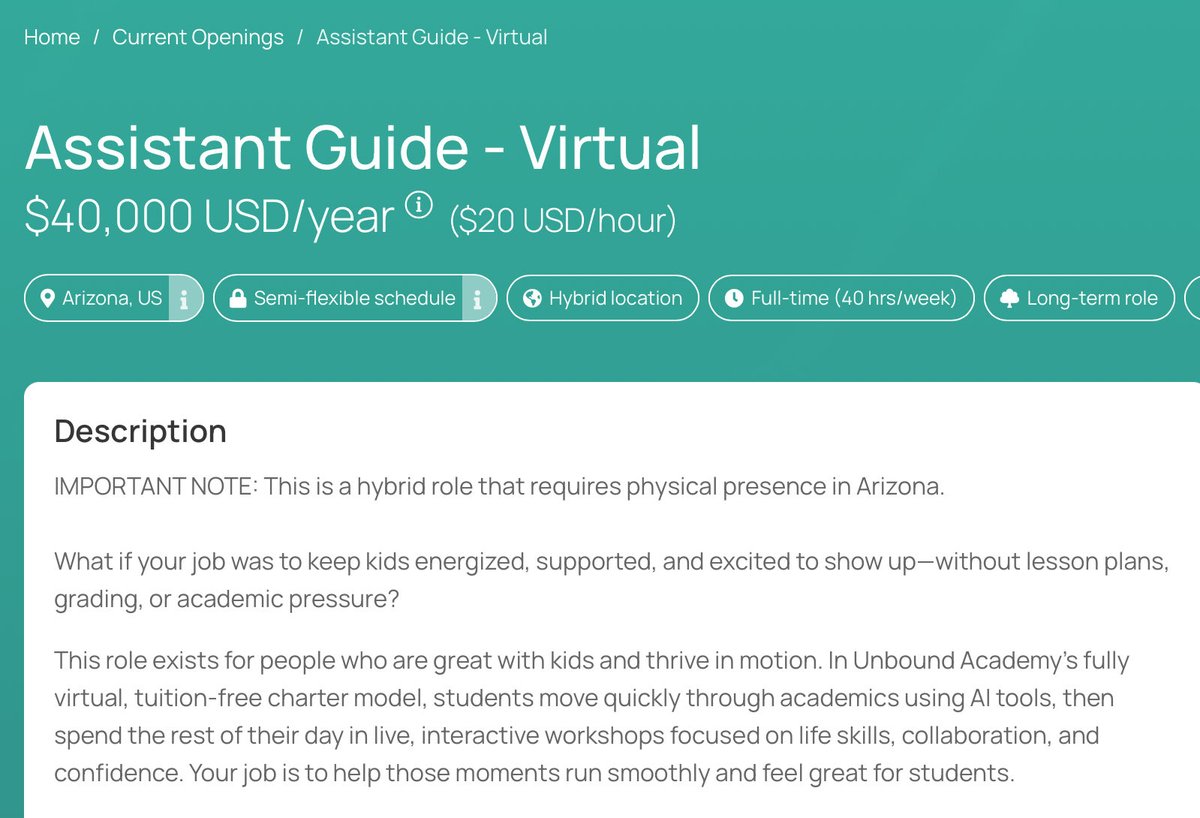Select the Arizona, US tag

113,298
